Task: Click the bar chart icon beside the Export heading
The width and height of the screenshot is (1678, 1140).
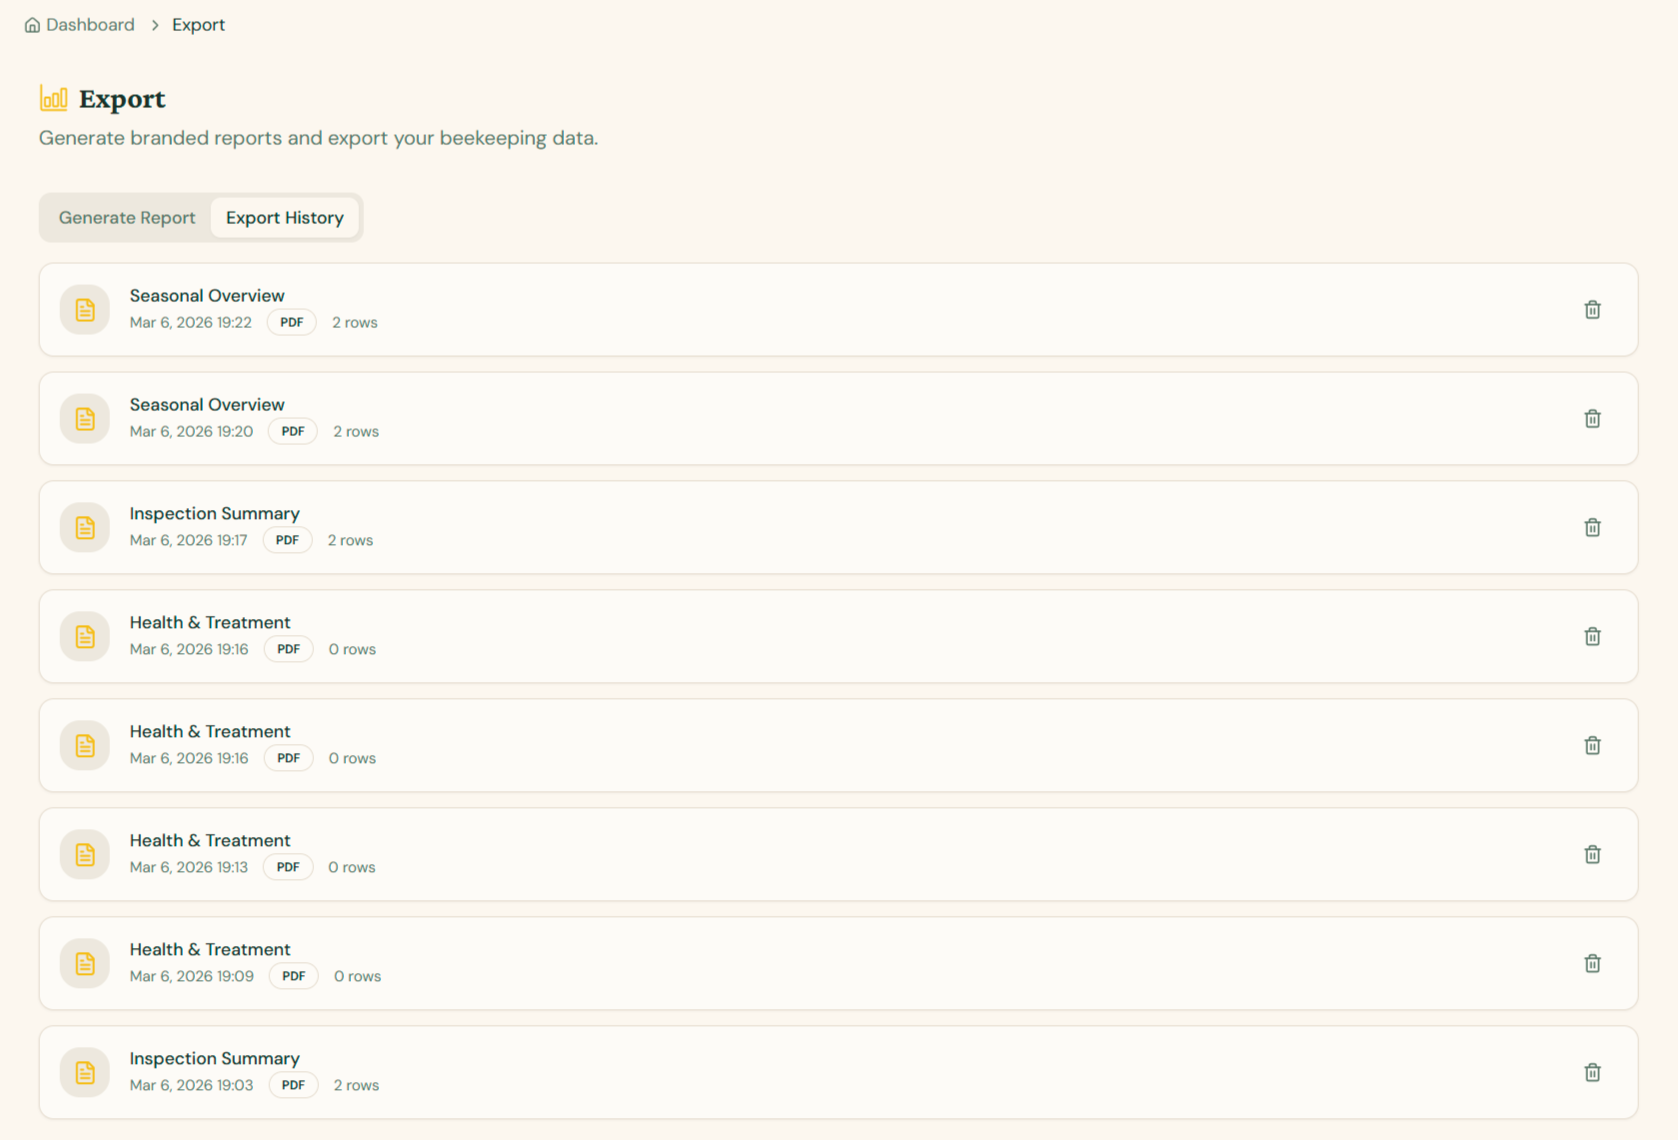Action: tap(54, 98)
